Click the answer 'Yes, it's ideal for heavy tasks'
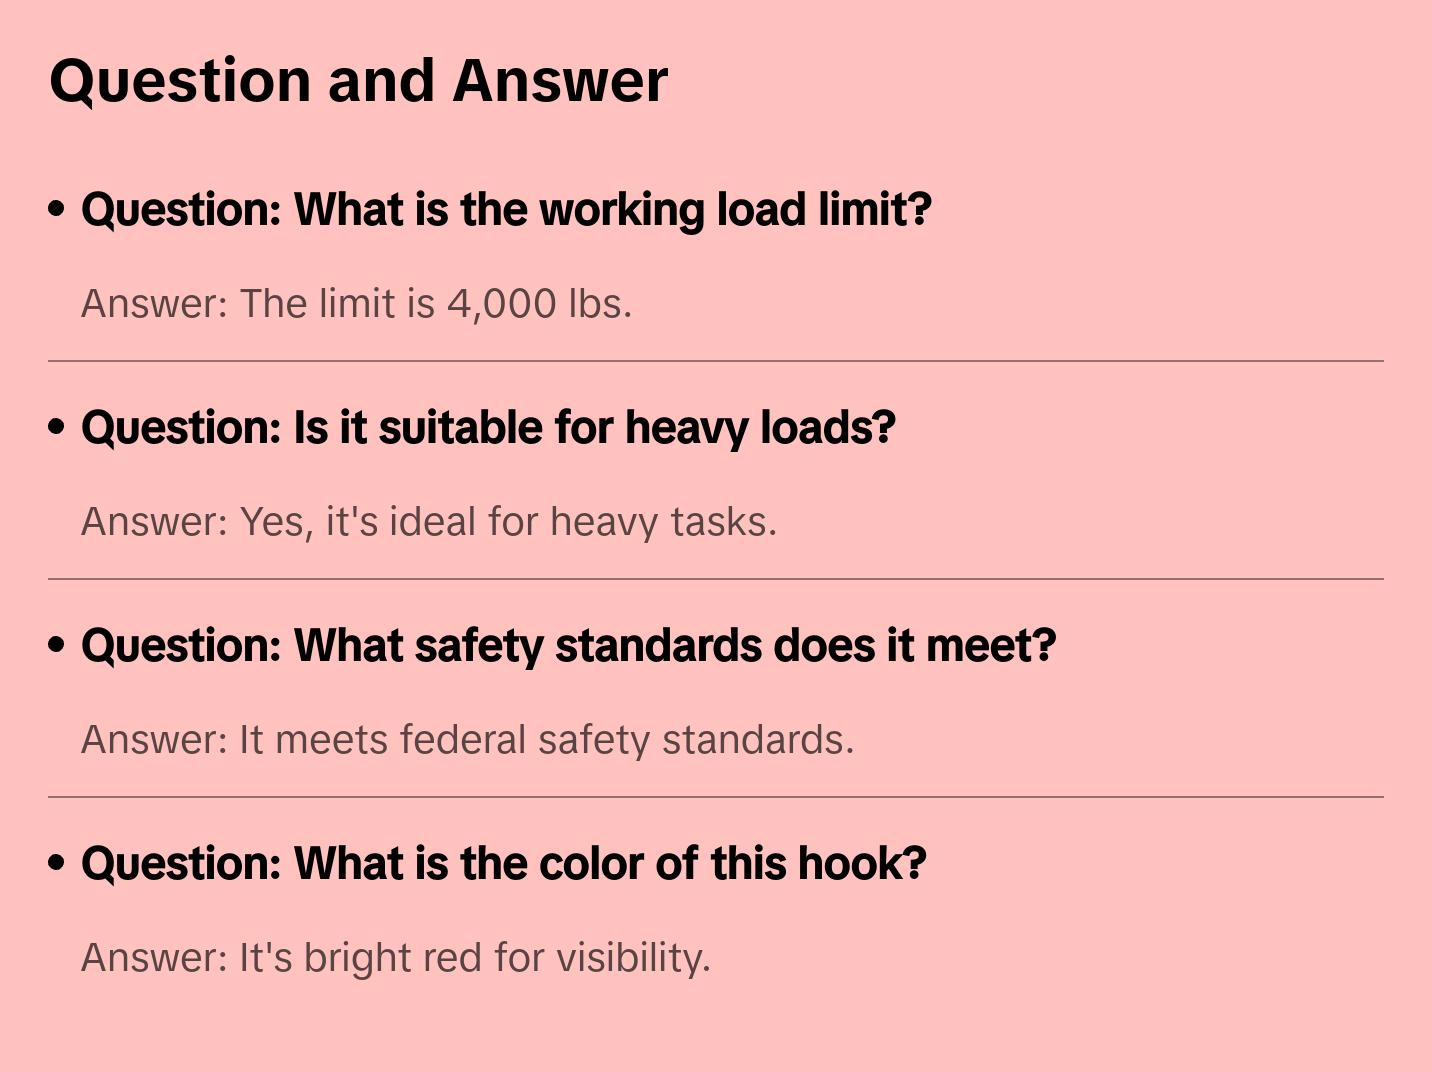 tap(428, 522)
